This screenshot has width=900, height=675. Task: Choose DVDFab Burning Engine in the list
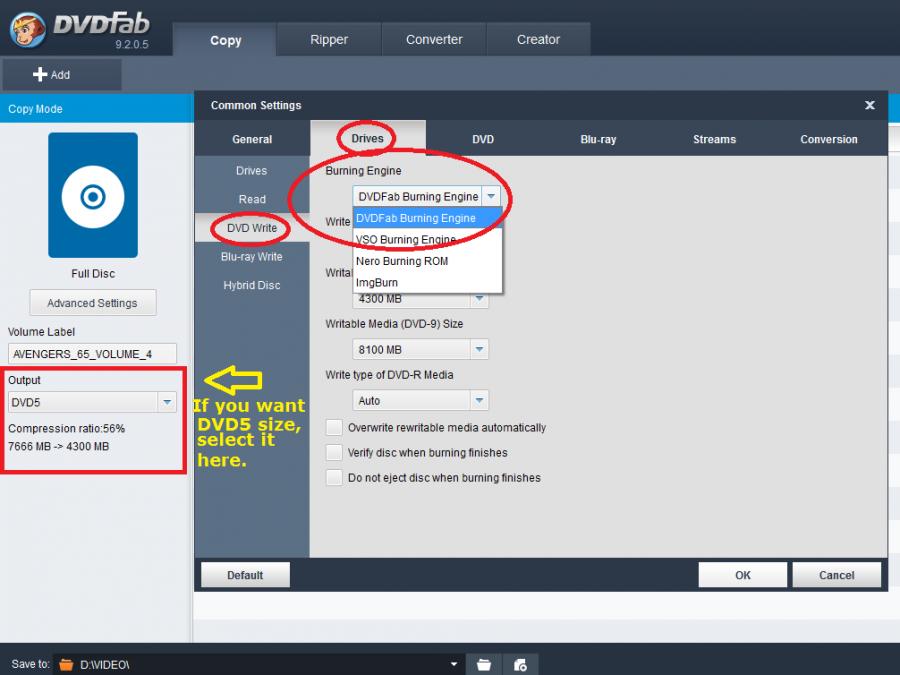tap(428, 218)
